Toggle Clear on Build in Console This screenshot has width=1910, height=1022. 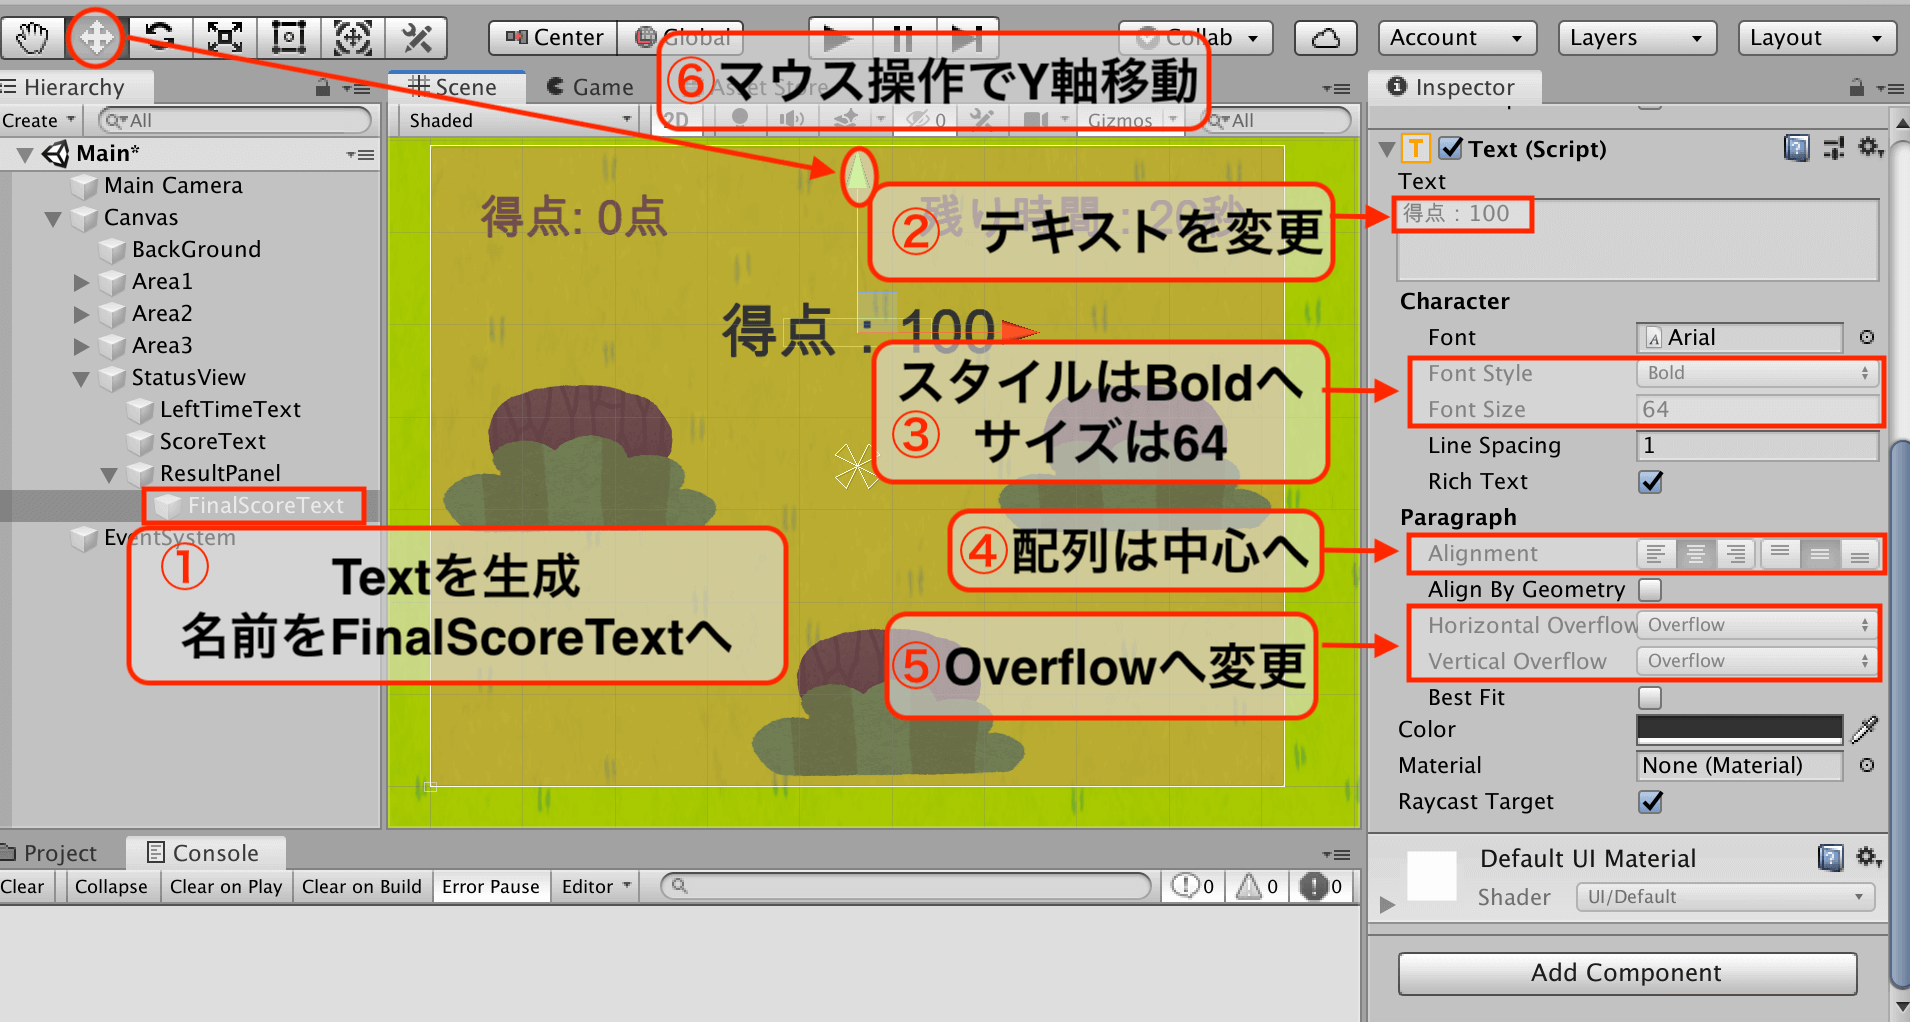(362, 887)
